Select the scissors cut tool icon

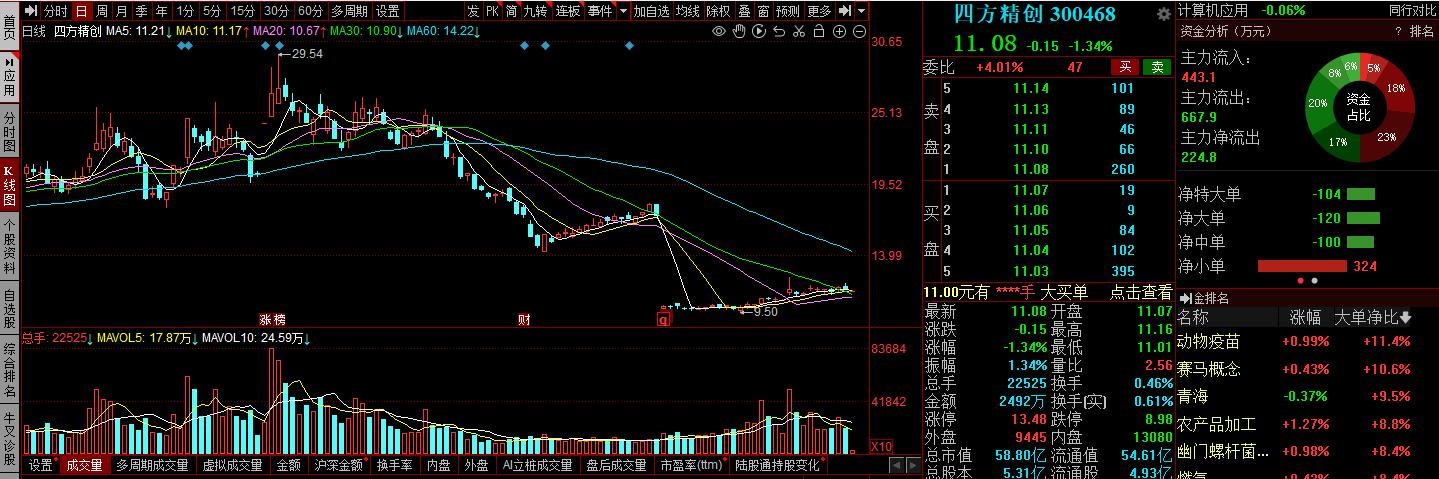click(800, 32)
